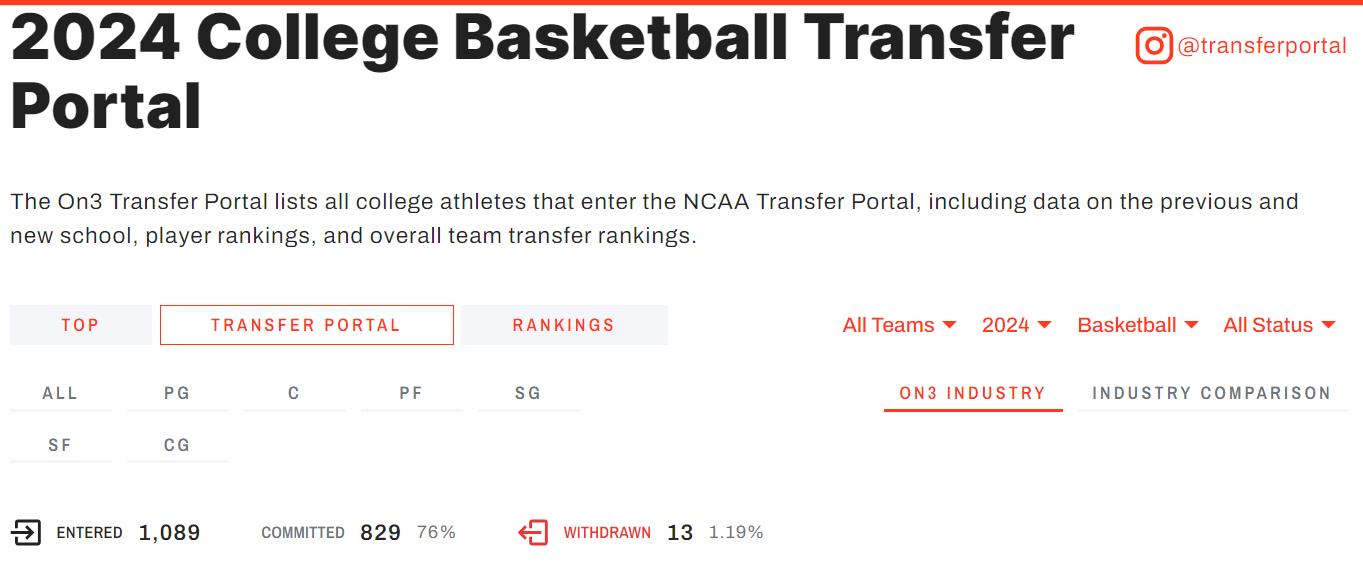Filter by All positions
The image size is (1363, 565).
pyautogui.click(x=60, y=394)
